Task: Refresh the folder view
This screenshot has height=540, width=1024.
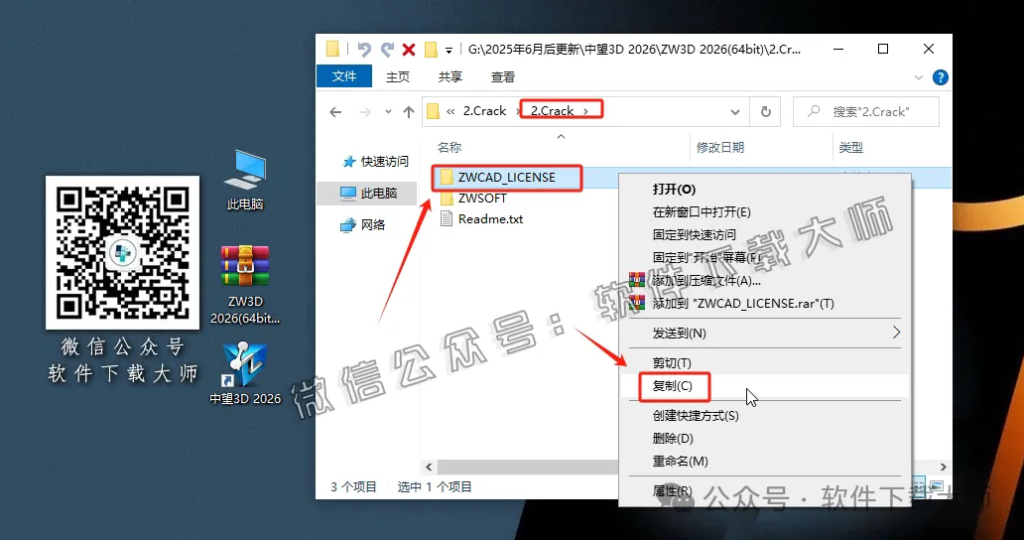Action: [765, 112]
